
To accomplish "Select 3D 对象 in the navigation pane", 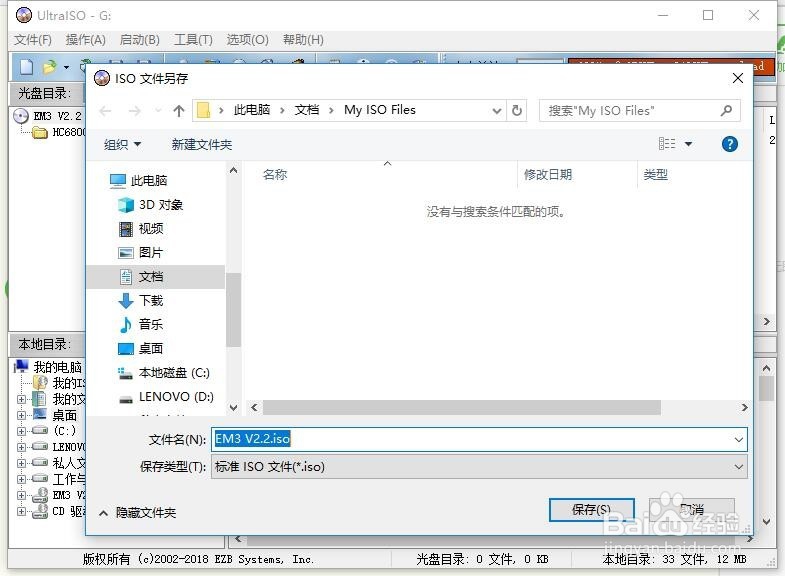I will (151, 205).
